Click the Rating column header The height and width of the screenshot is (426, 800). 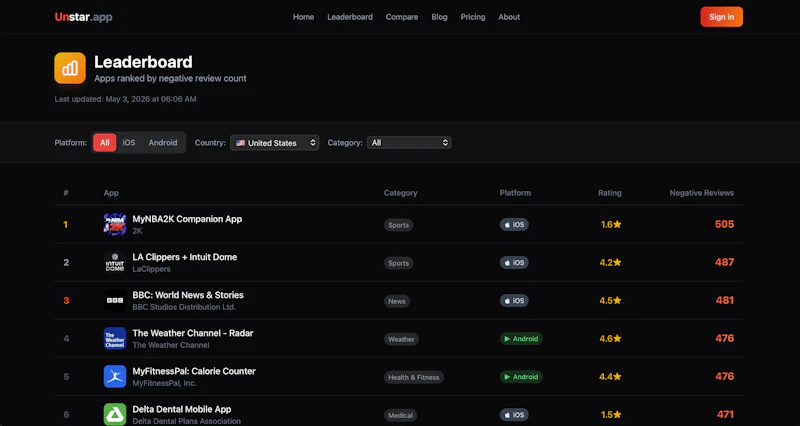coord(610,193)
